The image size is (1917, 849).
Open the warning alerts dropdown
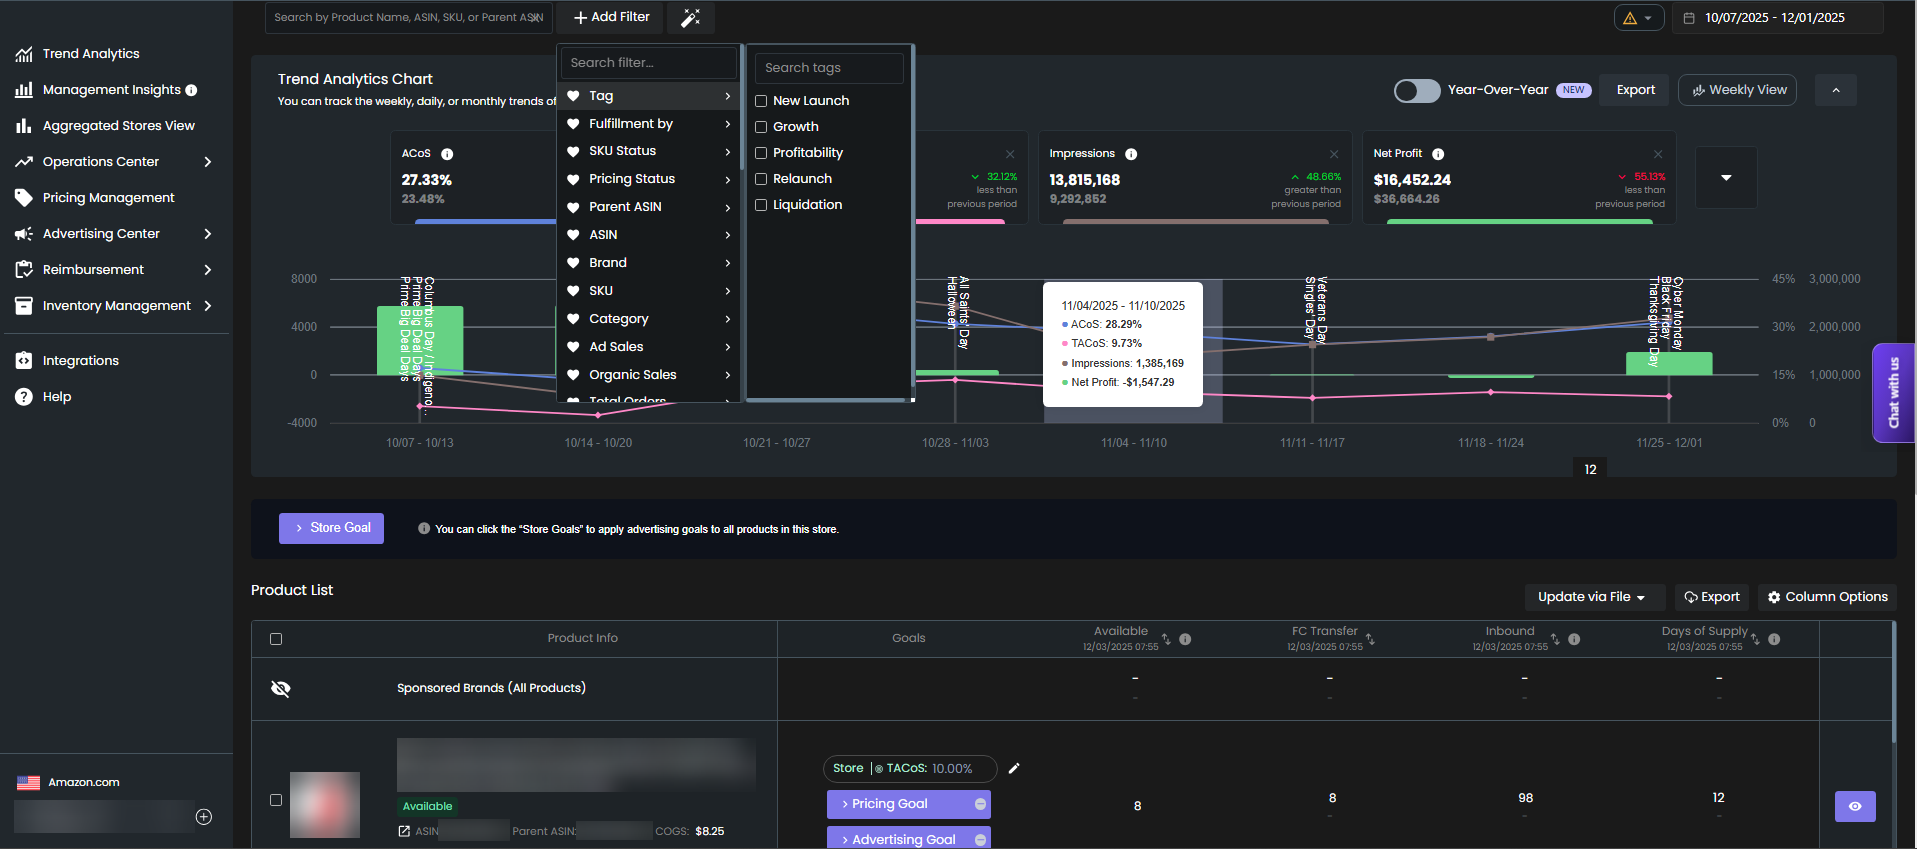(x=1638, y=18)
